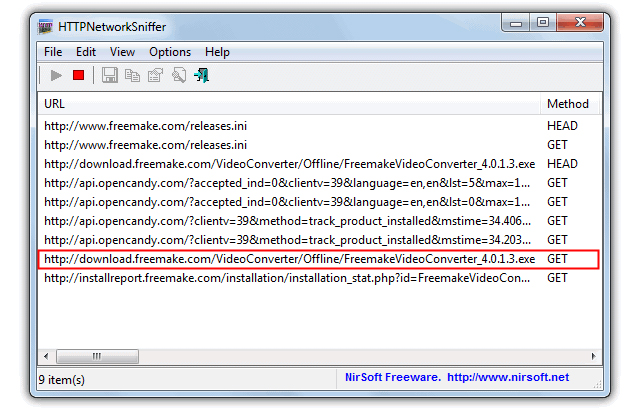This screenshot has width=640, height=409.
Task: Select FreemakeVideoConverter_4.0.1.3.exe GET row
Action: (x=320, y=259)
